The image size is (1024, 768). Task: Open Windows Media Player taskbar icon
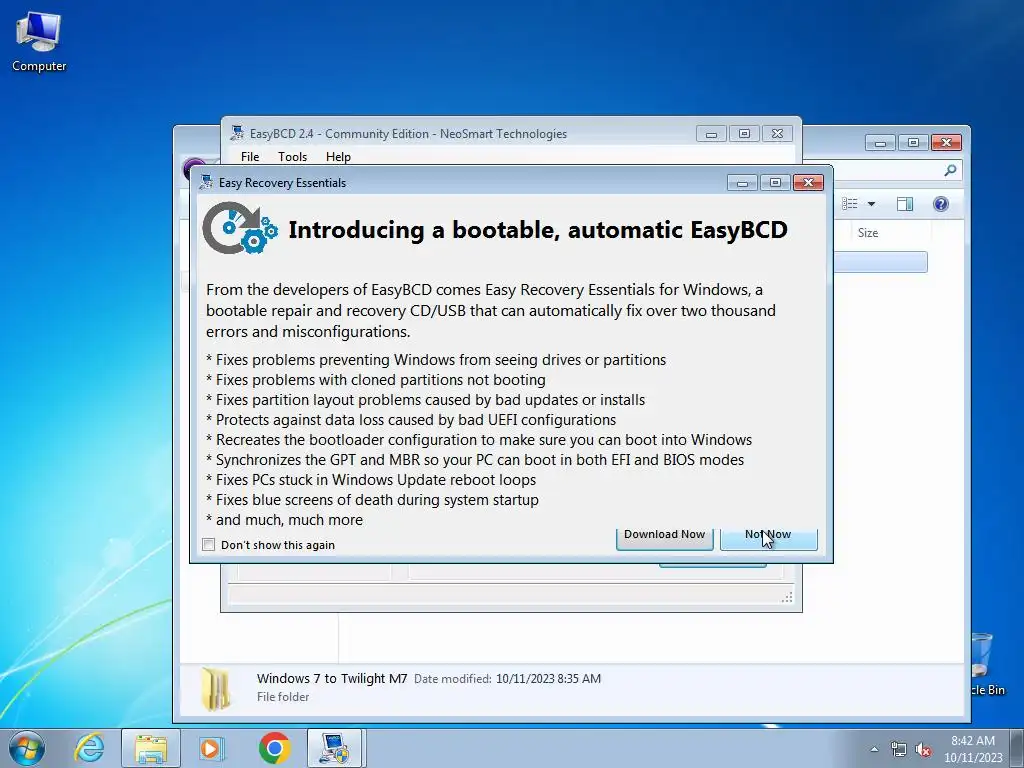212,748
